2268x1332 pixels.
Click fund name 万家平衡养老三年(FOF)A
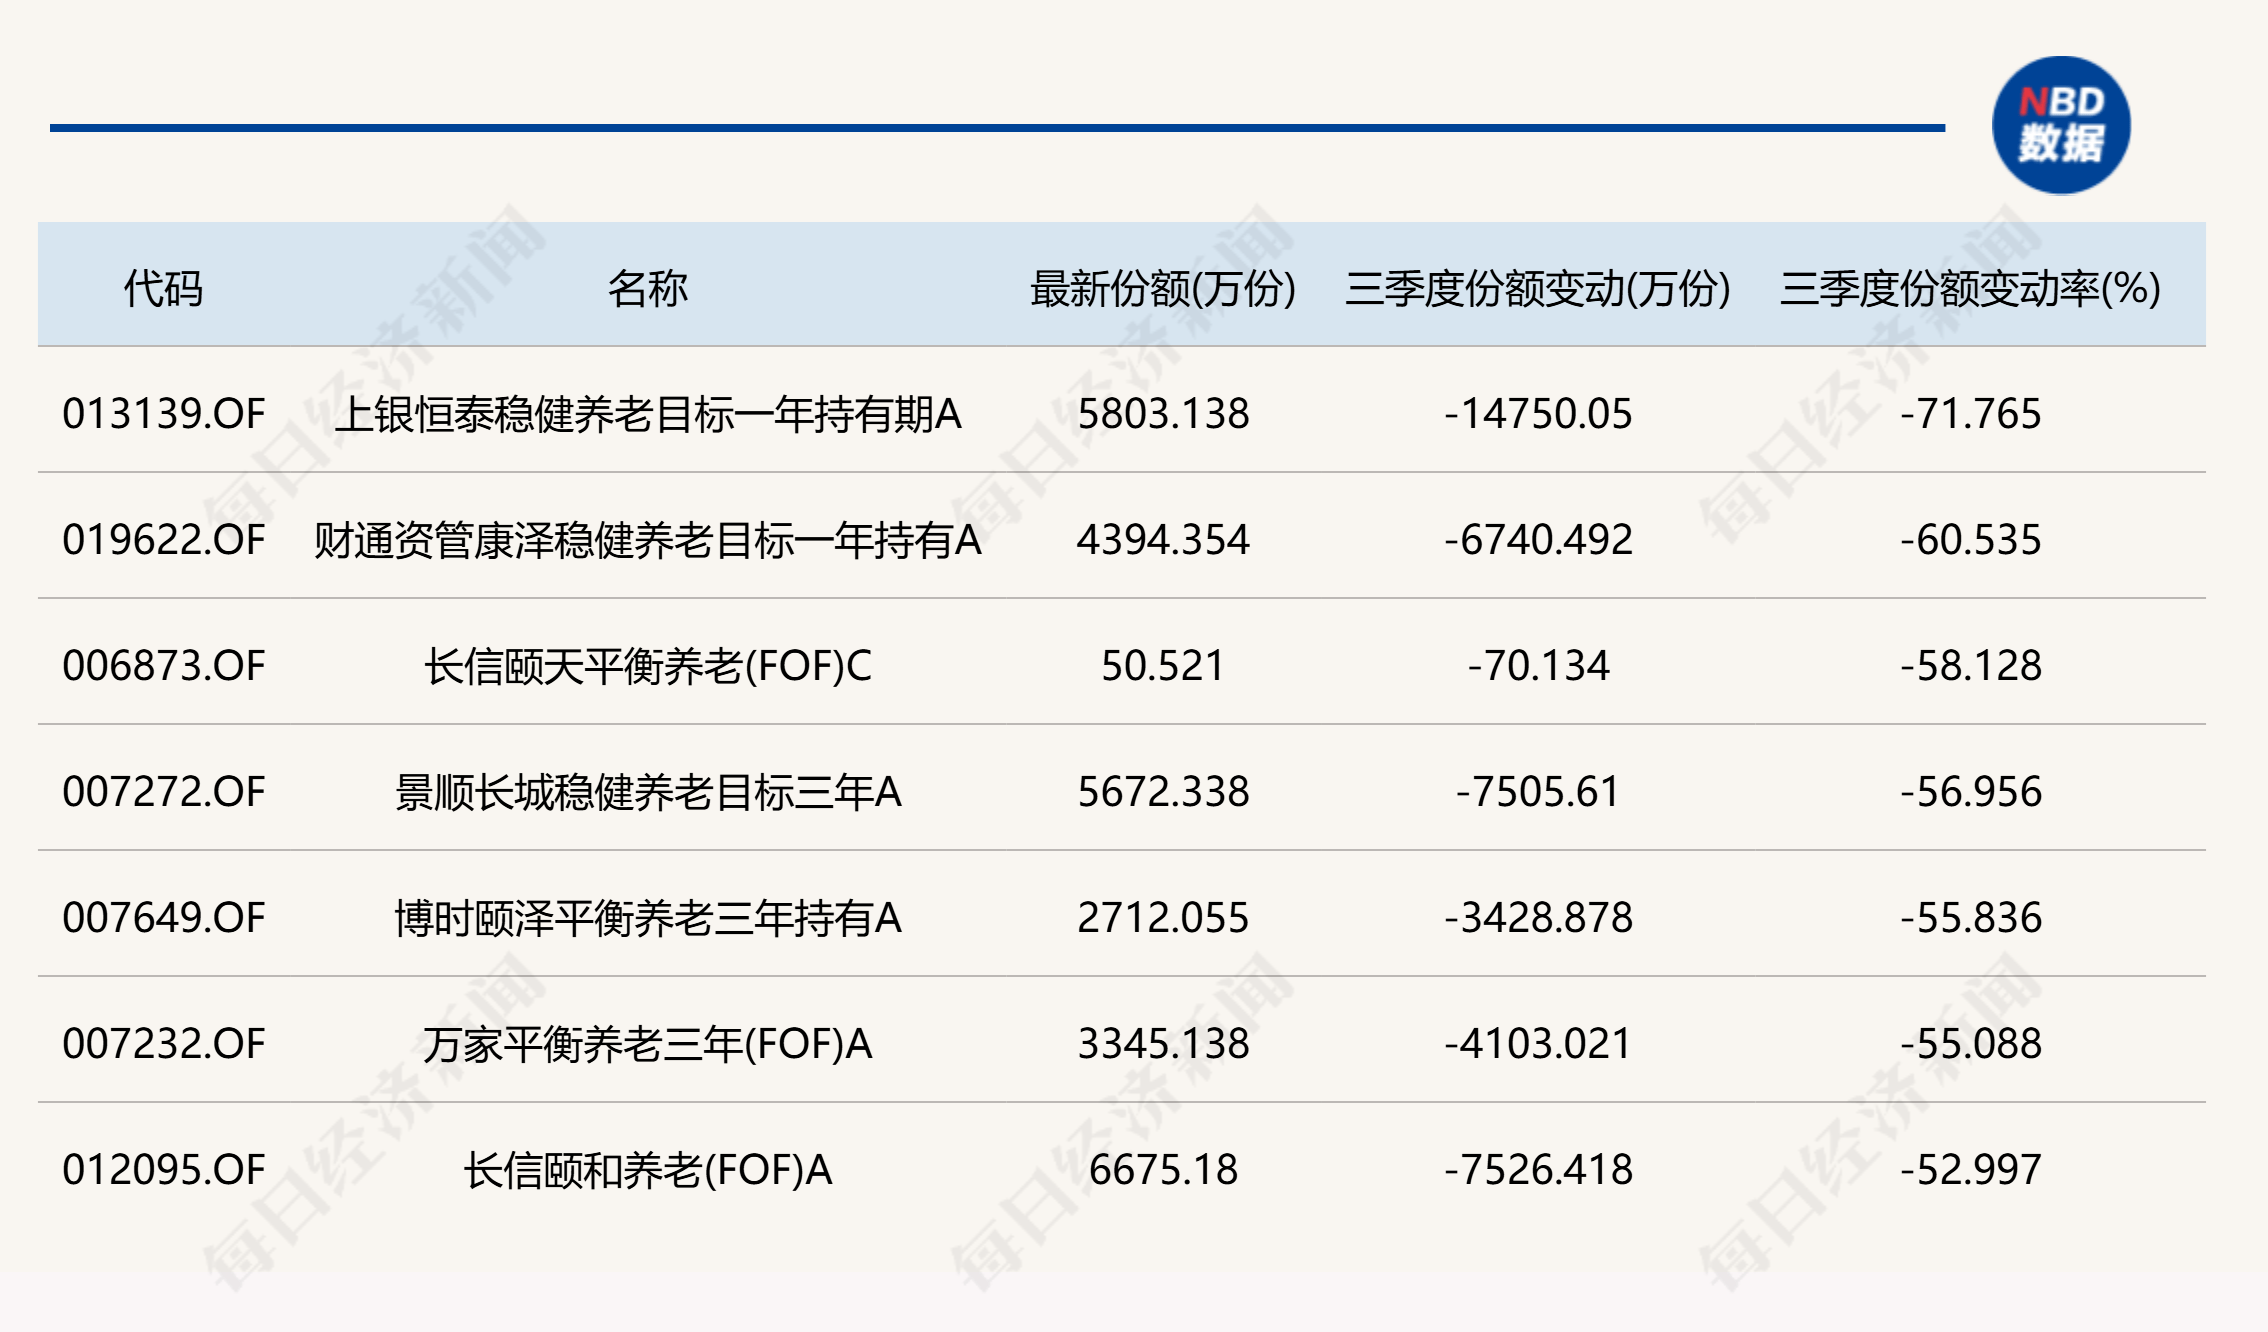coord(647,1044)
